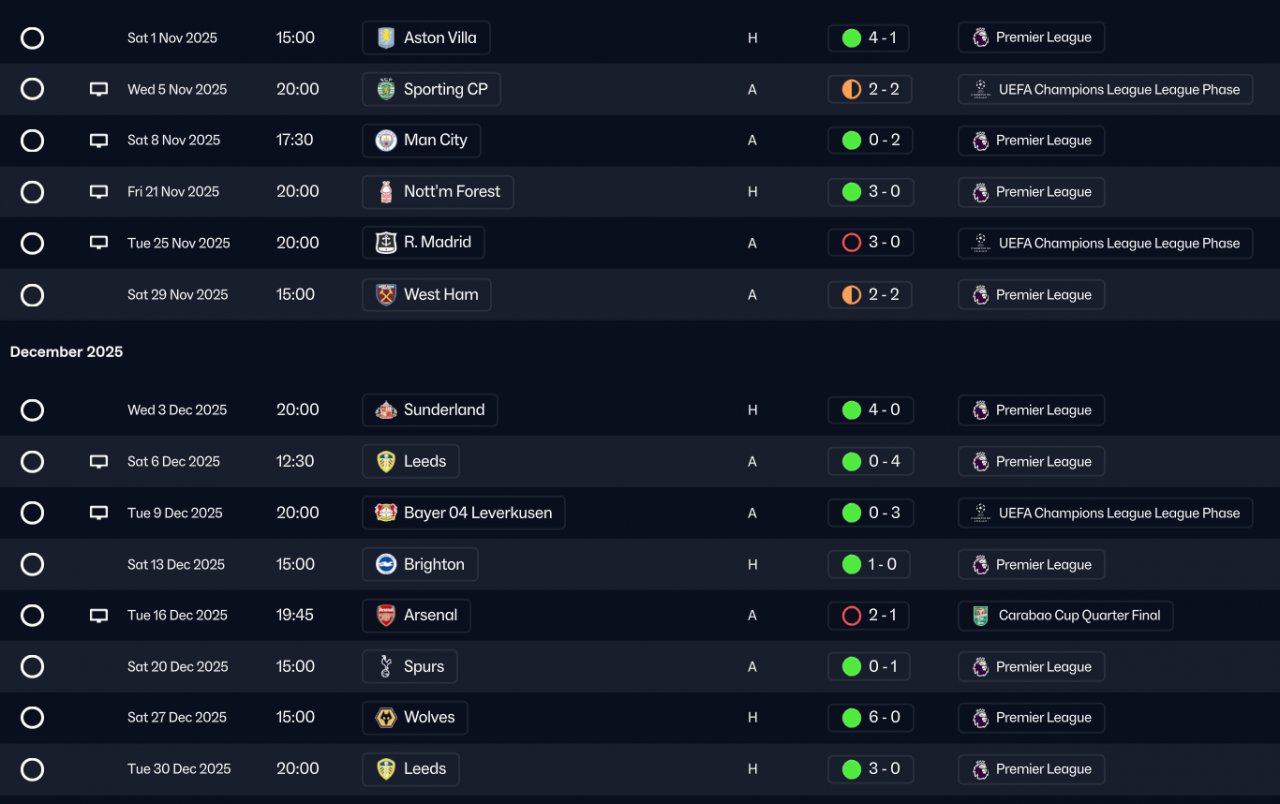Click the Wolves club badge icon

[386, 718]
